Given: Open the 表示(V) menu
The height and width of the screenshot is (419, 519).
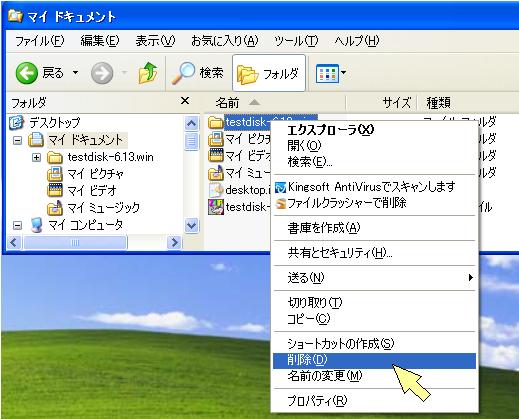Looking at the screenshot, I should (155, 41).
